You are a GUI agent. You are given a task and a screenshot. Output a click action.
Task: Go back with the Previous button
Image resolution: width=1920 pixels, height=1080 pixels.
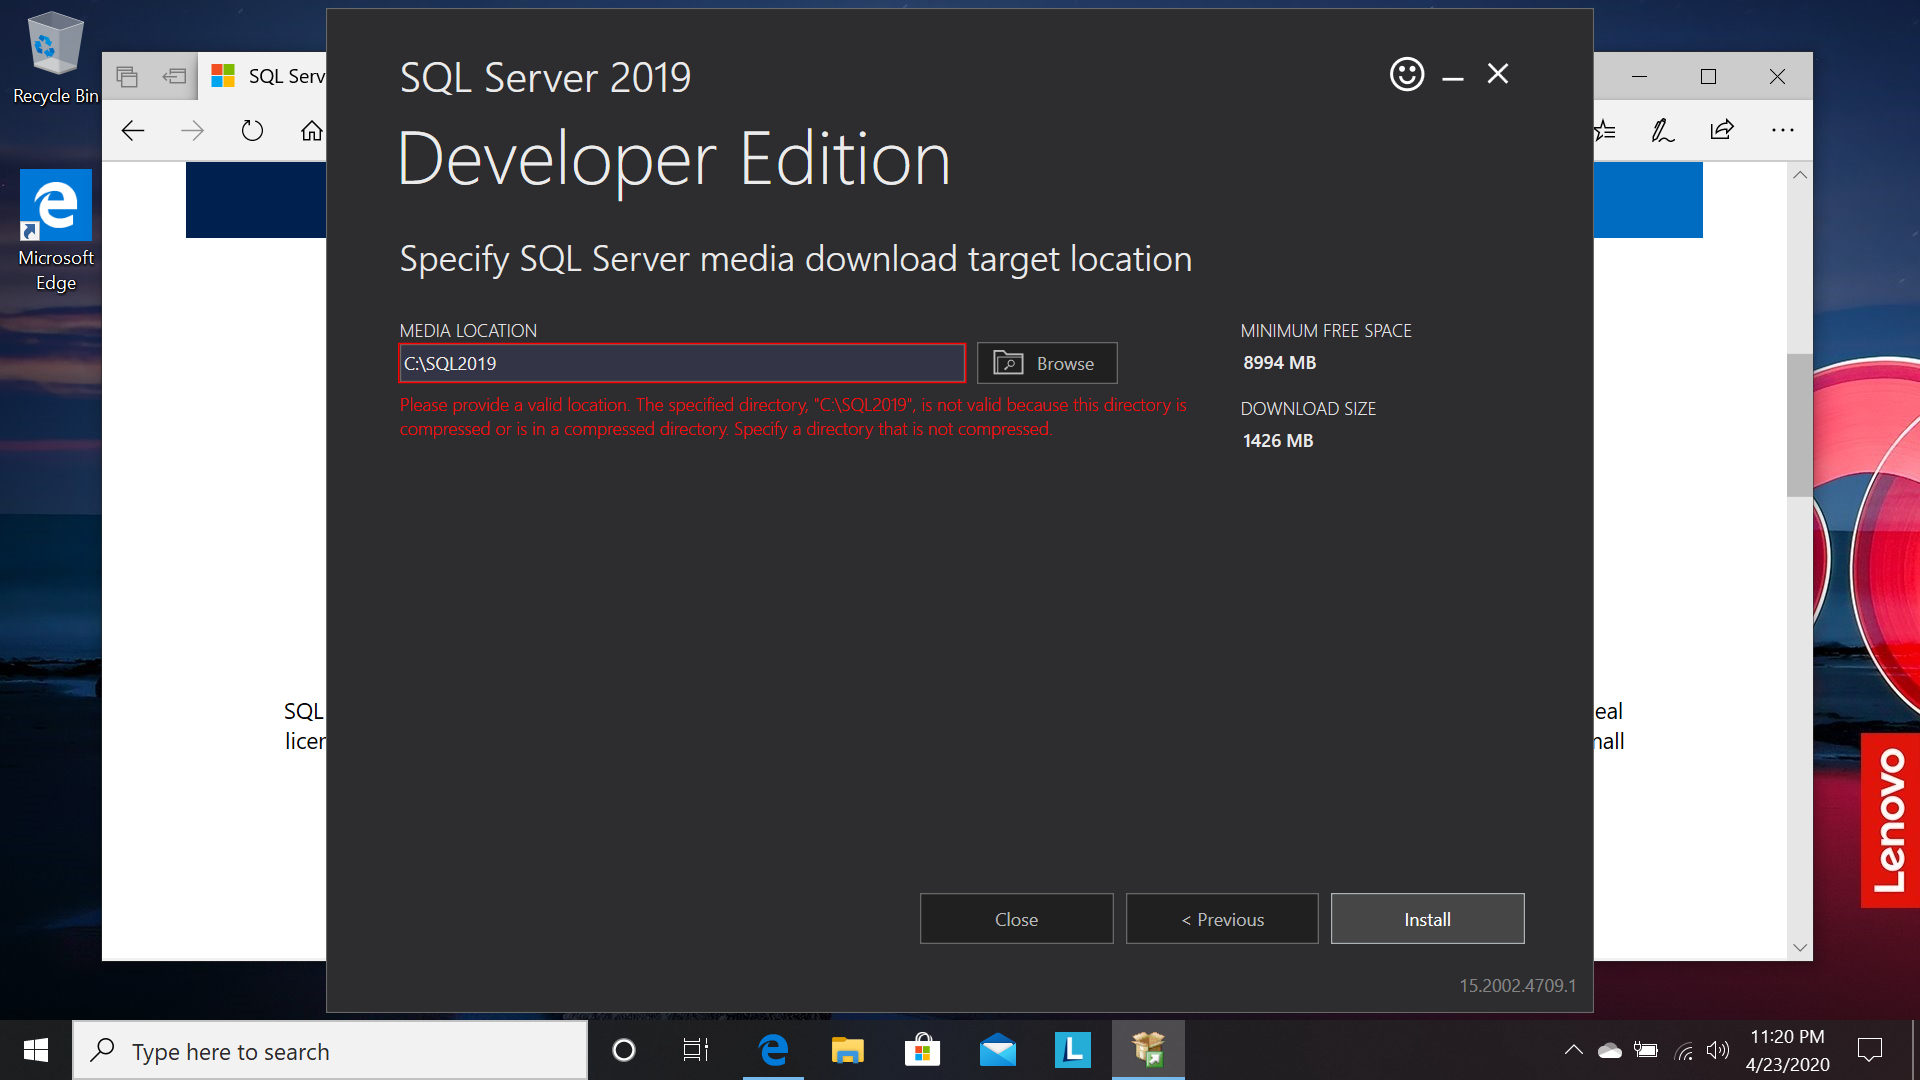coord(1222,919)
